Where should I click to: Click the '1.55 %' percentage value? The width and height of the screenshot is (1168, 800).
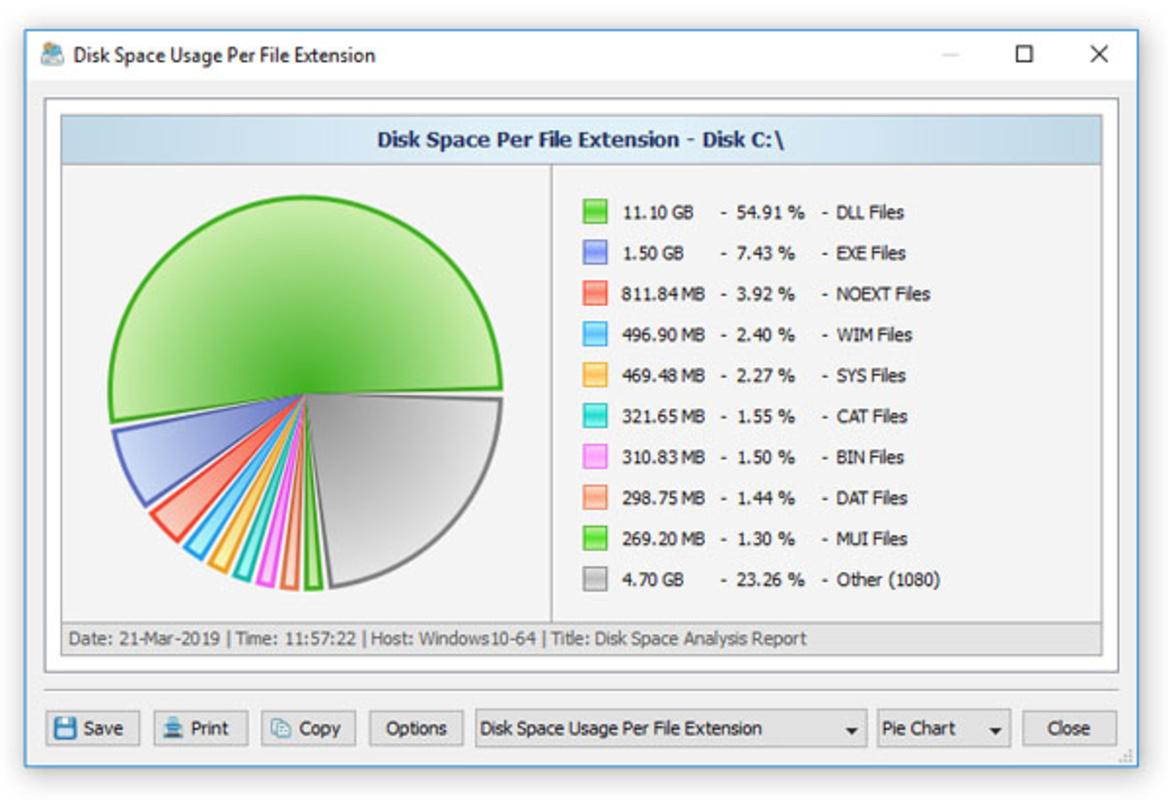point(765,416)
